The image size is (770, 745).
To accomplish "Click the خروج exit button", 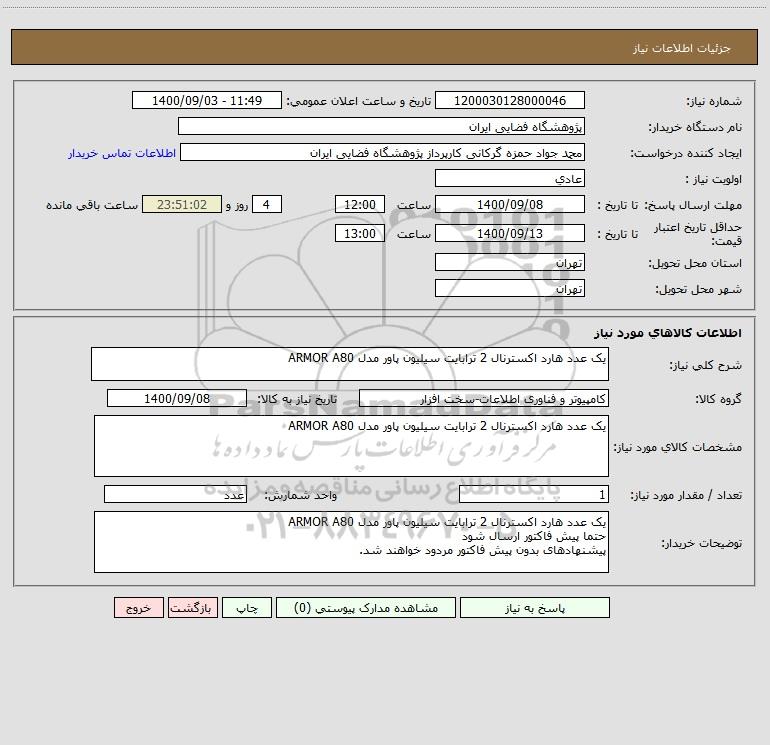I will tap(138, 607).
